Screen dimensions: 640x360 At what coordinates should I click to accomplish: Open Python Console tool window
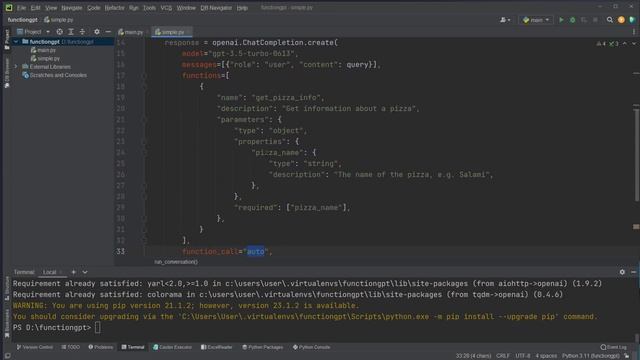coord(311,347)
